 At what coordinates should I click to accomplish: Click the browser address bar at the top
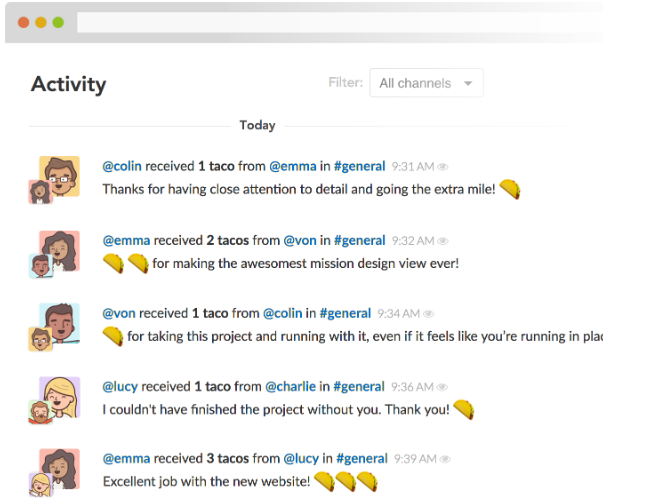(x=339, y=22)
